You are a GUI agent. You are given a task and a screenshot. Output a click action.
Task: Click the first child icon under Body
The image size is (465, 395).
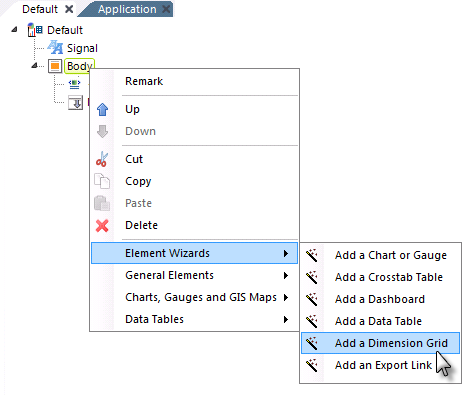tap(74, 84)
